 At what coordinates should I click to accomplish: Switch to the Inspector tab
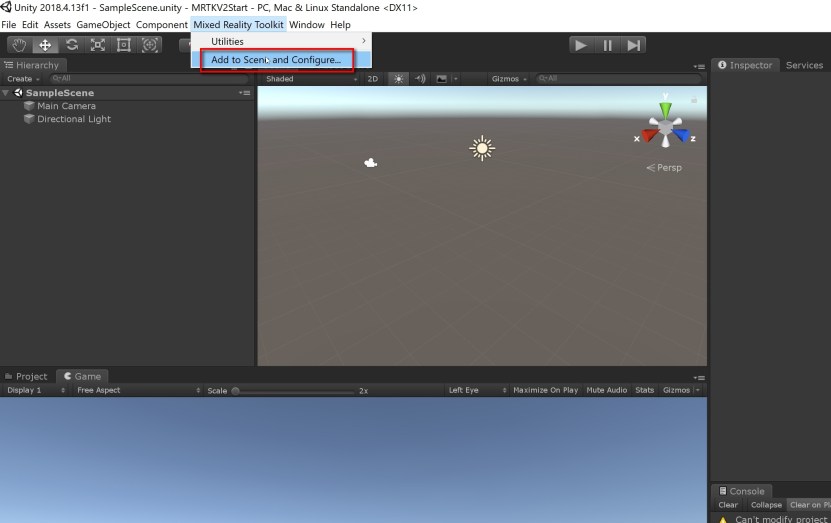[x=745, y=65]
